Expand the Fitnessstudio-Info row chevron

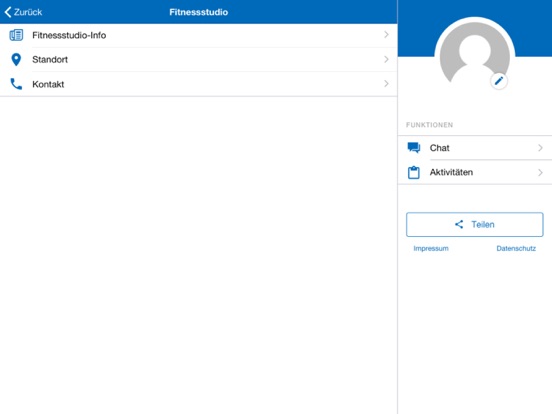click(x=386, y=34)
